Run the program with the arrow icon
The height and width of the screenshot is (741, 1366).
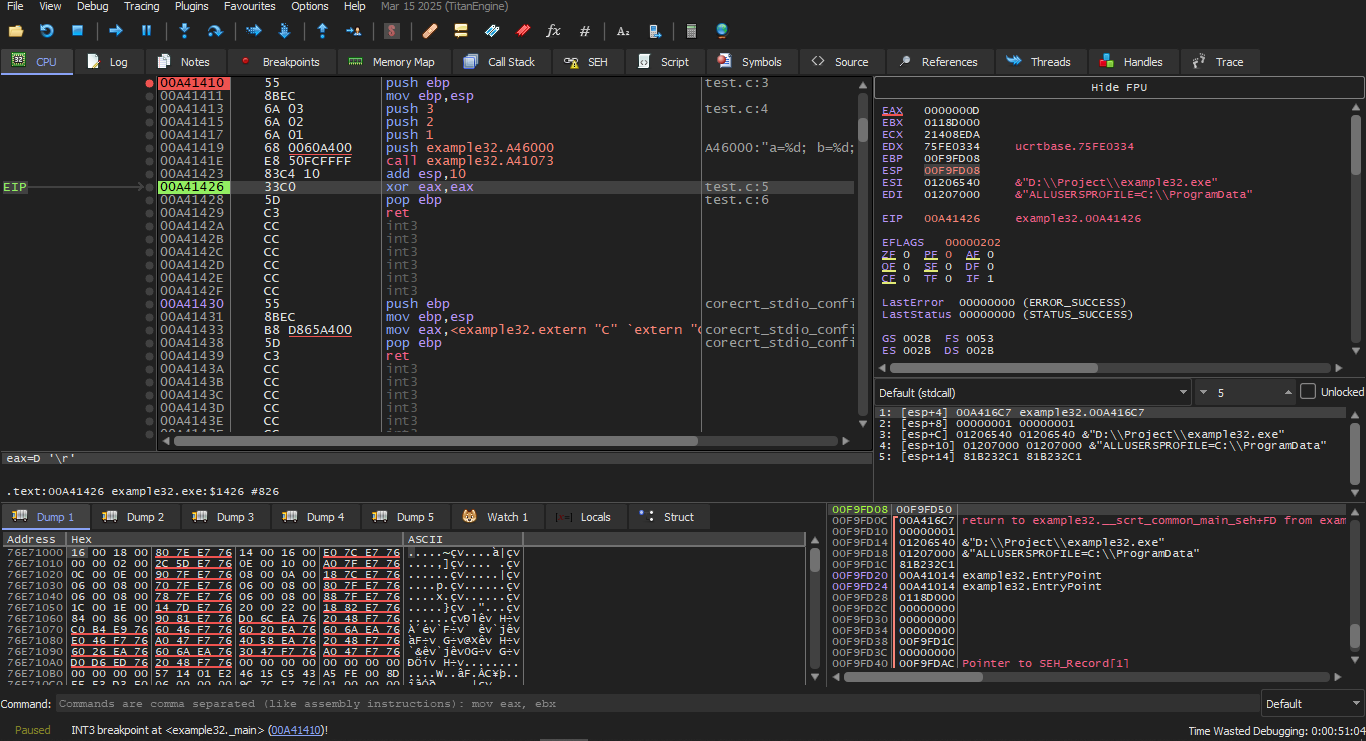(x=116, y=31)
